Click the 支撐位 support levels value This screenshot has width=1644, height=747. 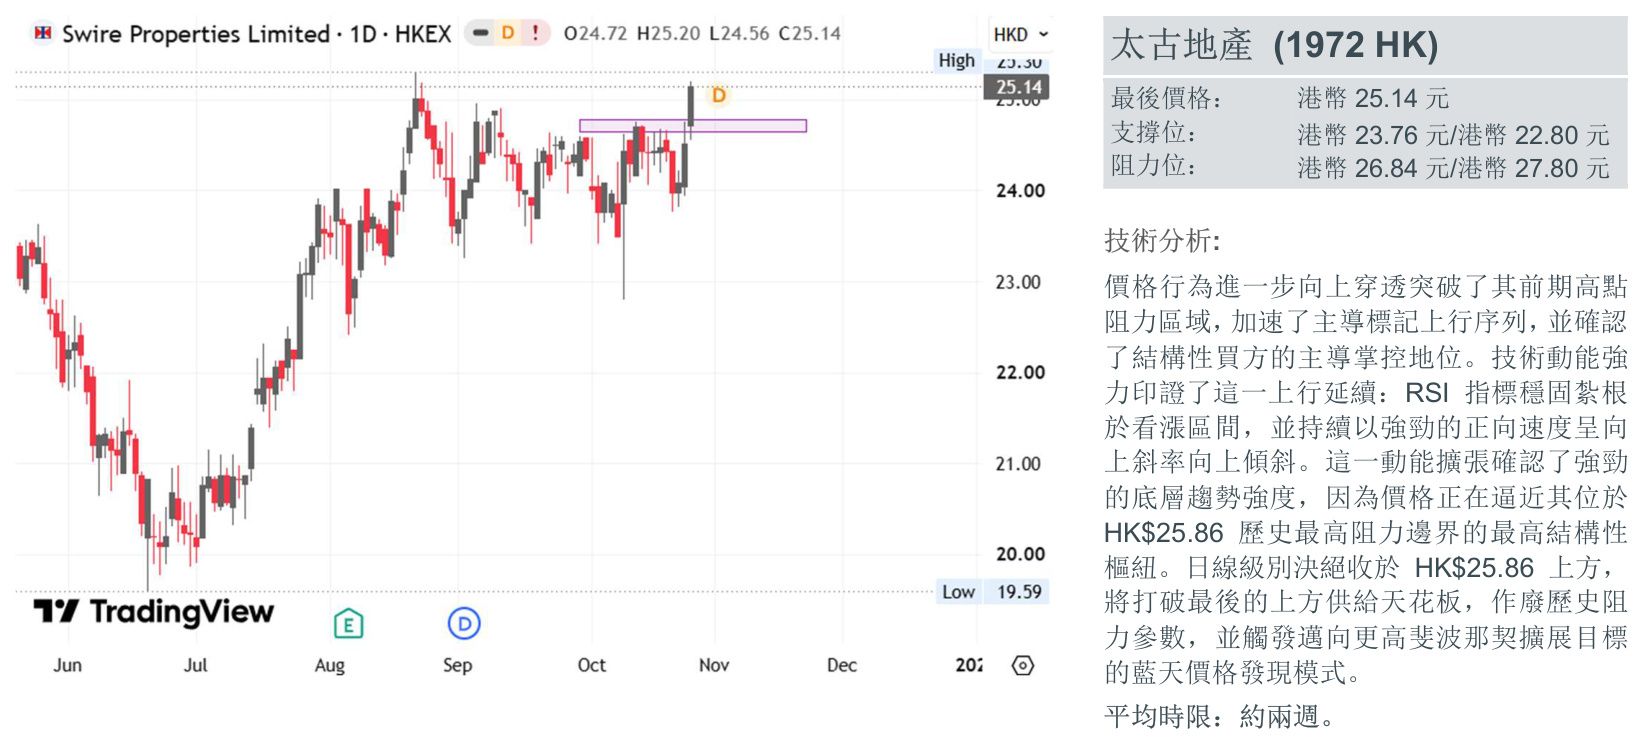click(1453, 134)
